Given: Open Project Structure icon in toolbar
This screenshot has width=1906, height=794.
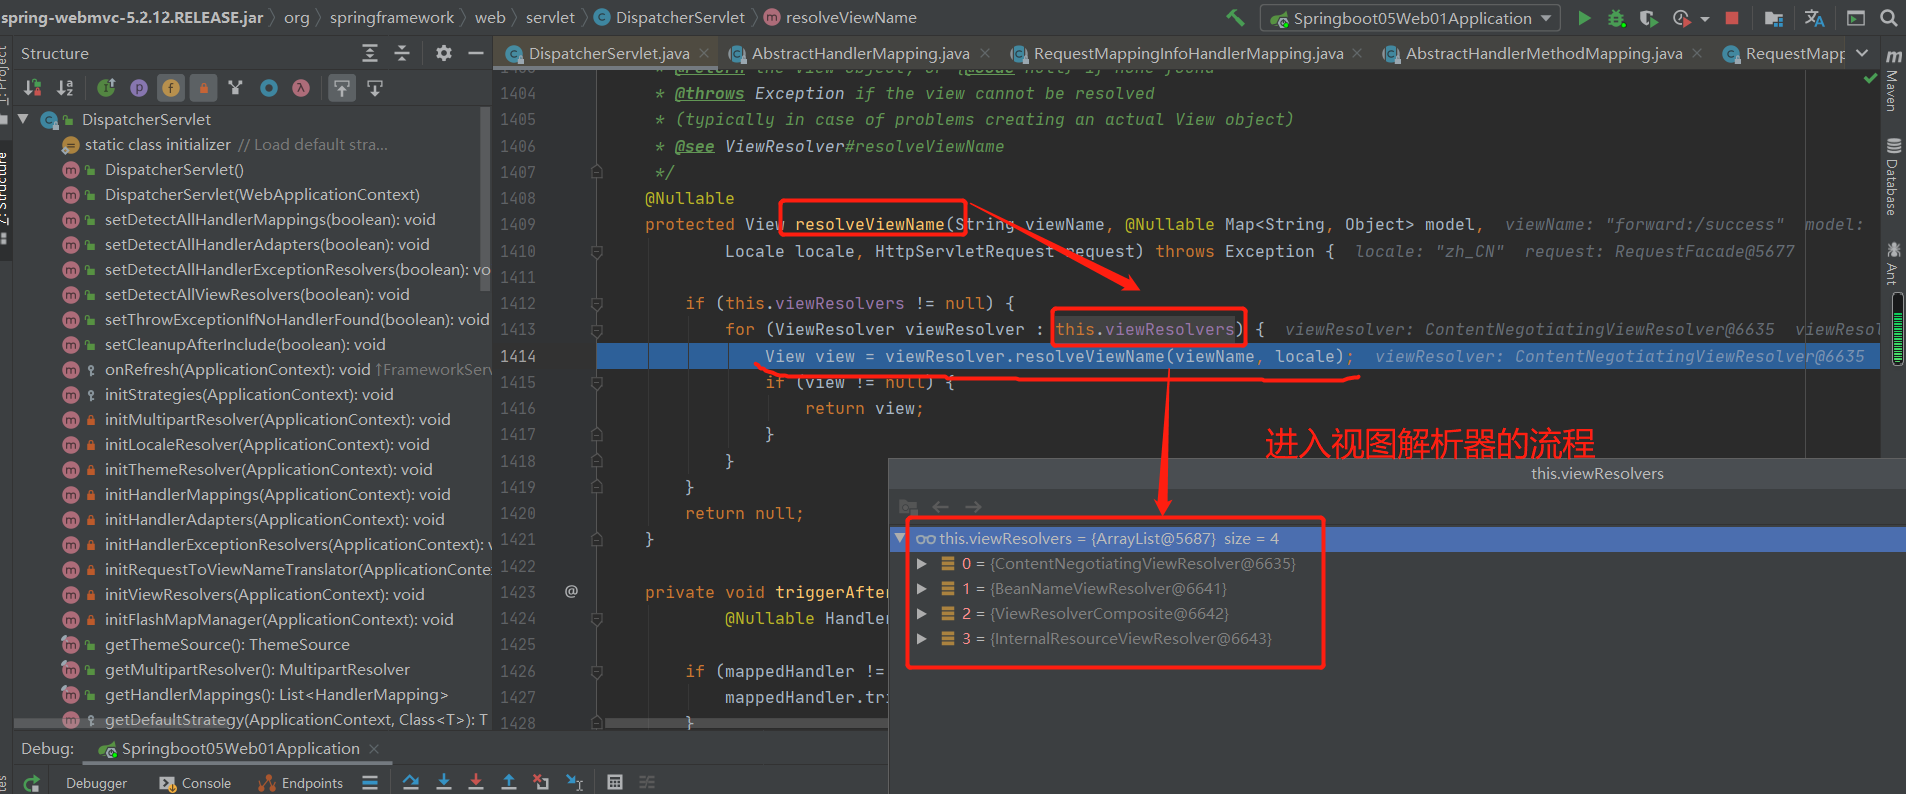Looking at the screenshot, I should coord(1774,18).
